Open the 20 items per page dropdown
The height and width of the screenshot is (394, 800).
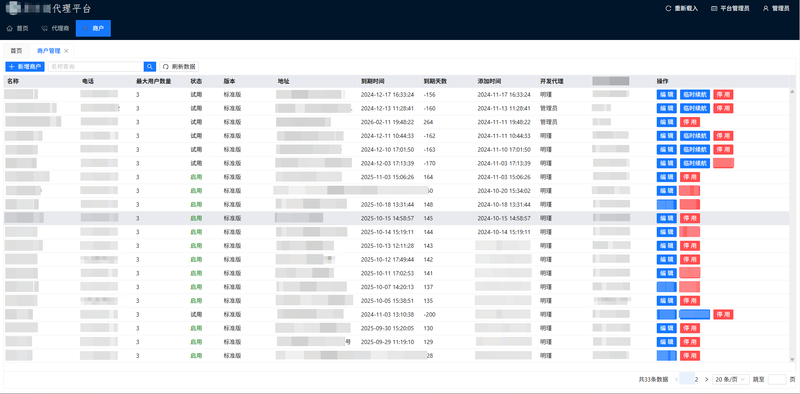731,379
